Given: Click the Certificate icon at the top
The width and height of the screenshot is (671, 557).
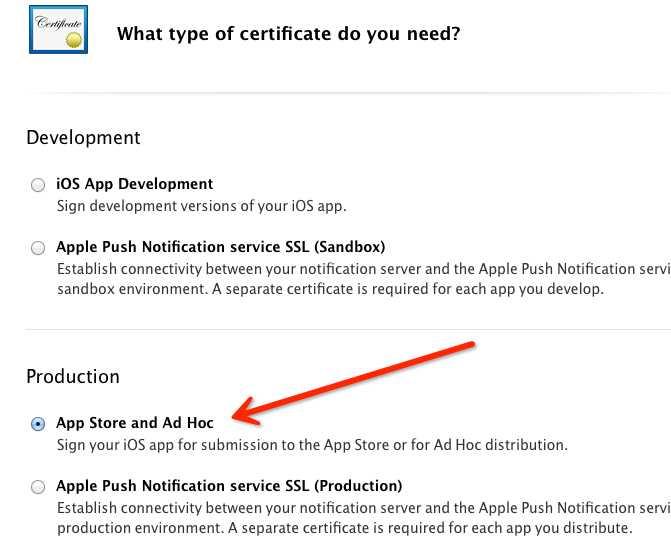Looking at the screenshot, I should tap(59, 30).
